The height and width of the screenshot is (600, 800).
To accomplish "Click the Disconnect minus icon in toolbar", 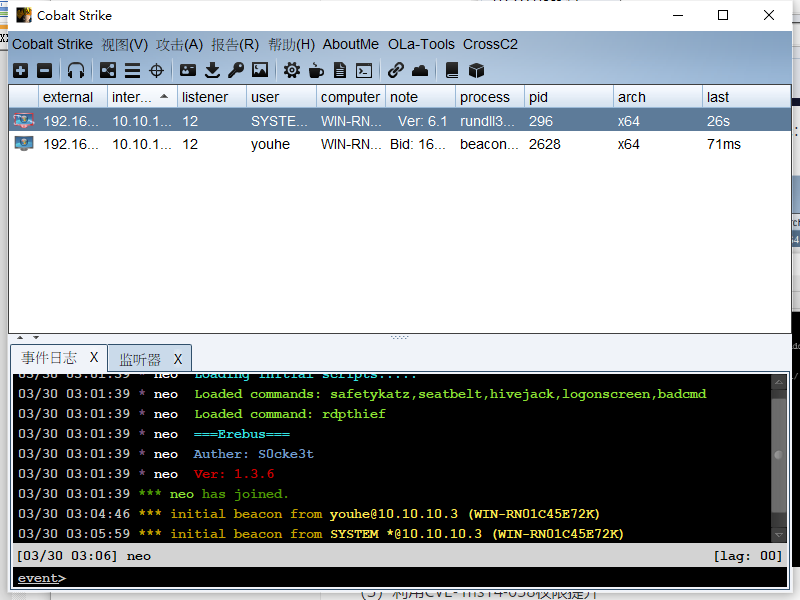I will (x=44, y=70).
